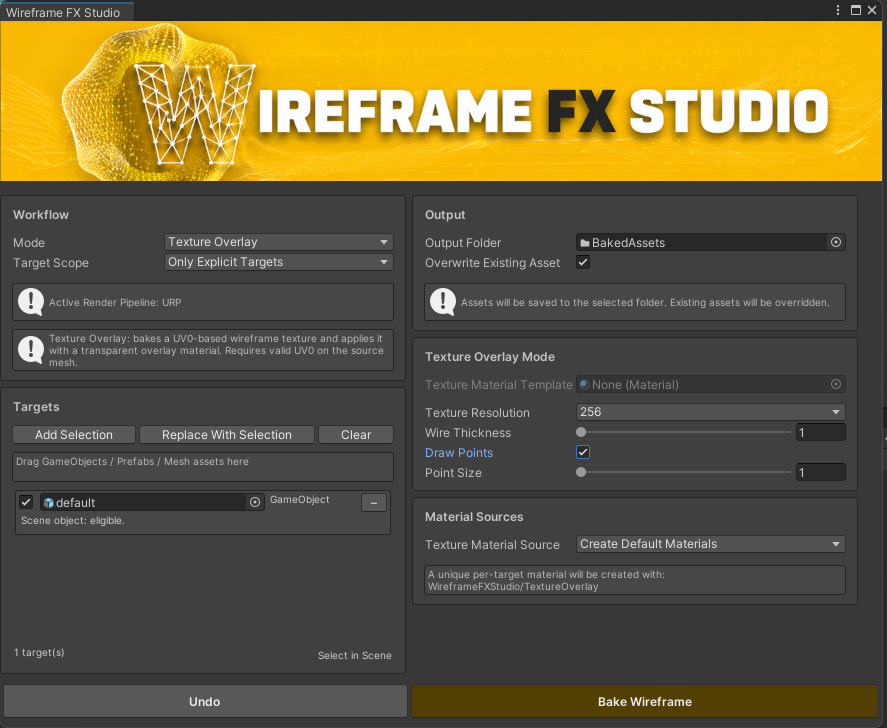Click the Texture Overlay description info icon
Image resolution: width=887 pixels, height=728 pixels.
[31, 350]
